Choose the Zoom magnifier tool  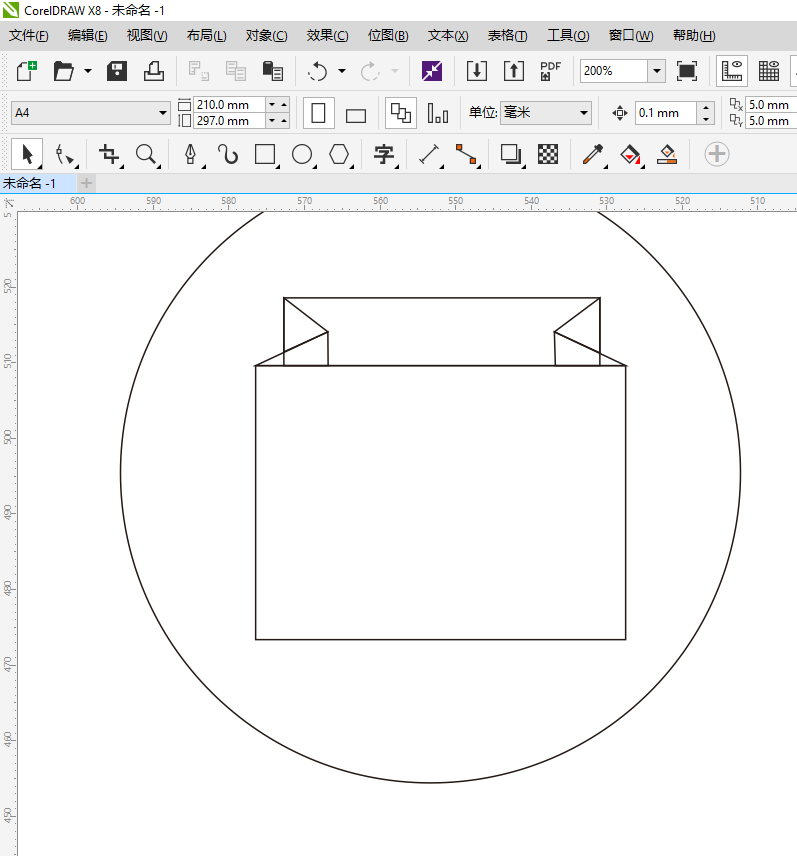click(147, 154)
